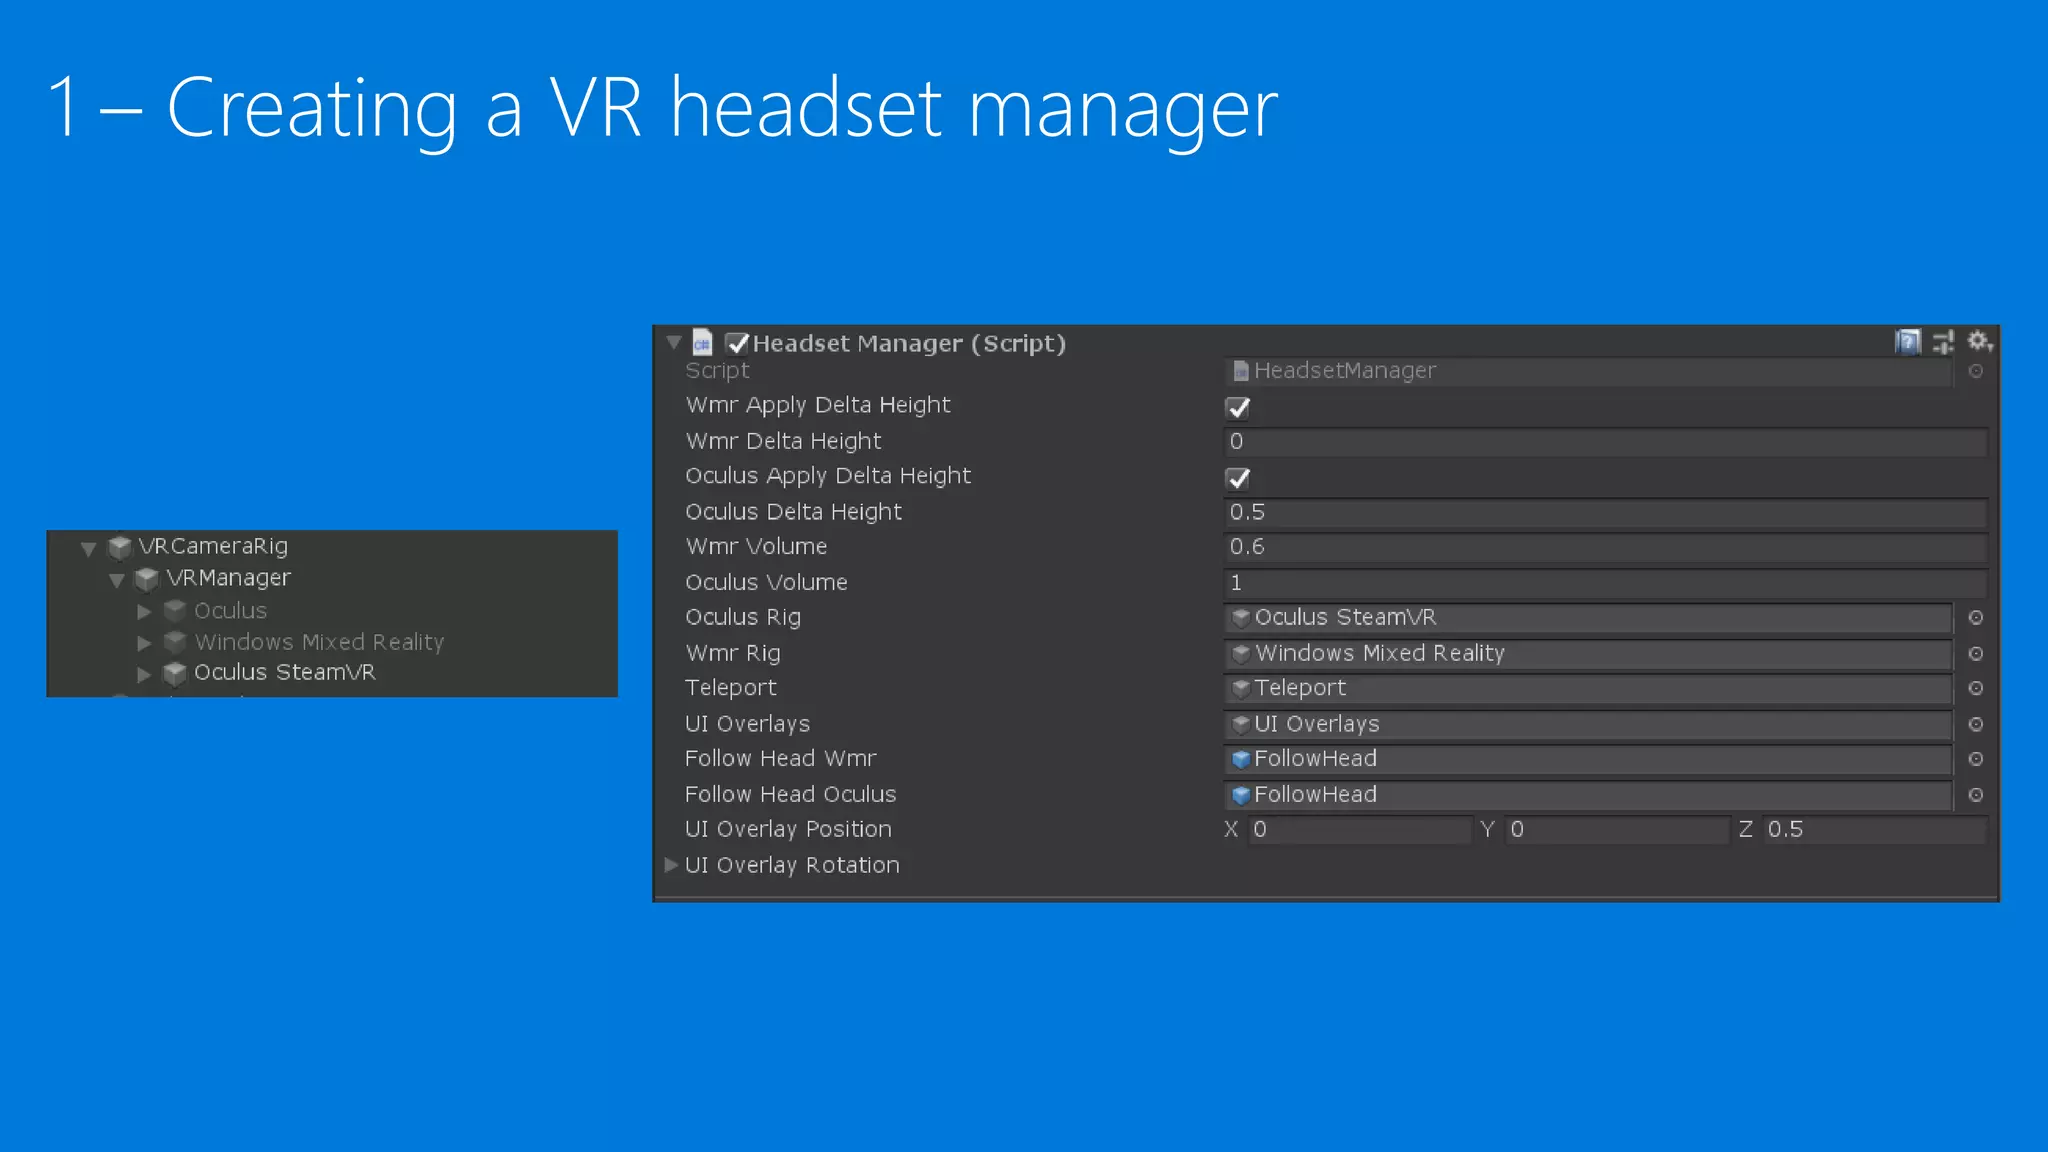Open Headset Manager component help icon
2048x1152 pixels.
pyautogui.click(x=1908, y=342)
